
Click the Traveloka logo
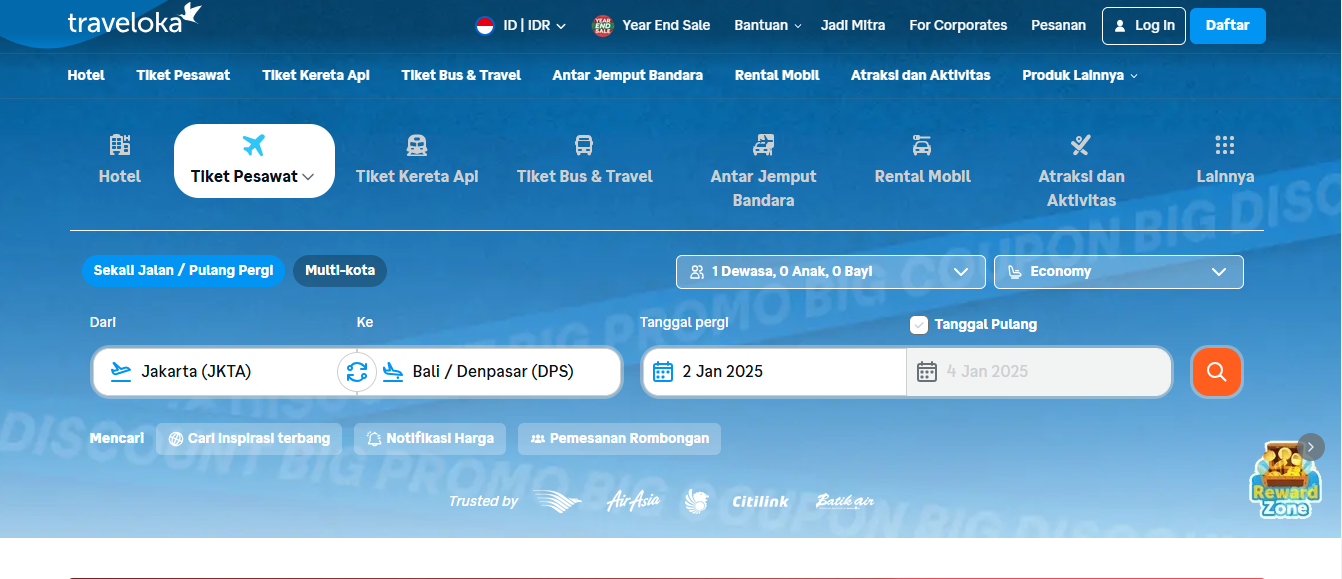pos(134,20)
